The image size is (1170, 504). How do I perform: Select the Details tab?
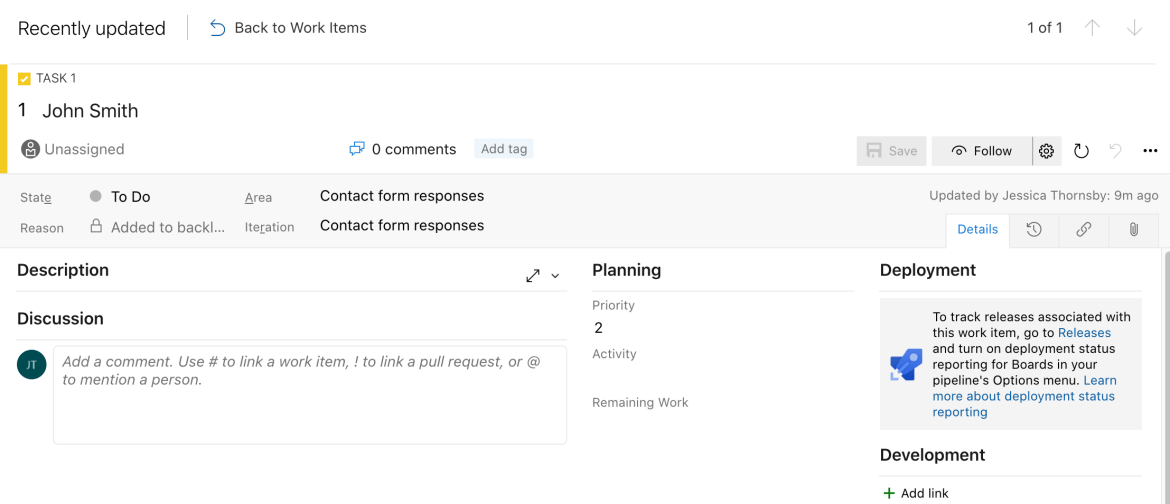click(977, 229)
